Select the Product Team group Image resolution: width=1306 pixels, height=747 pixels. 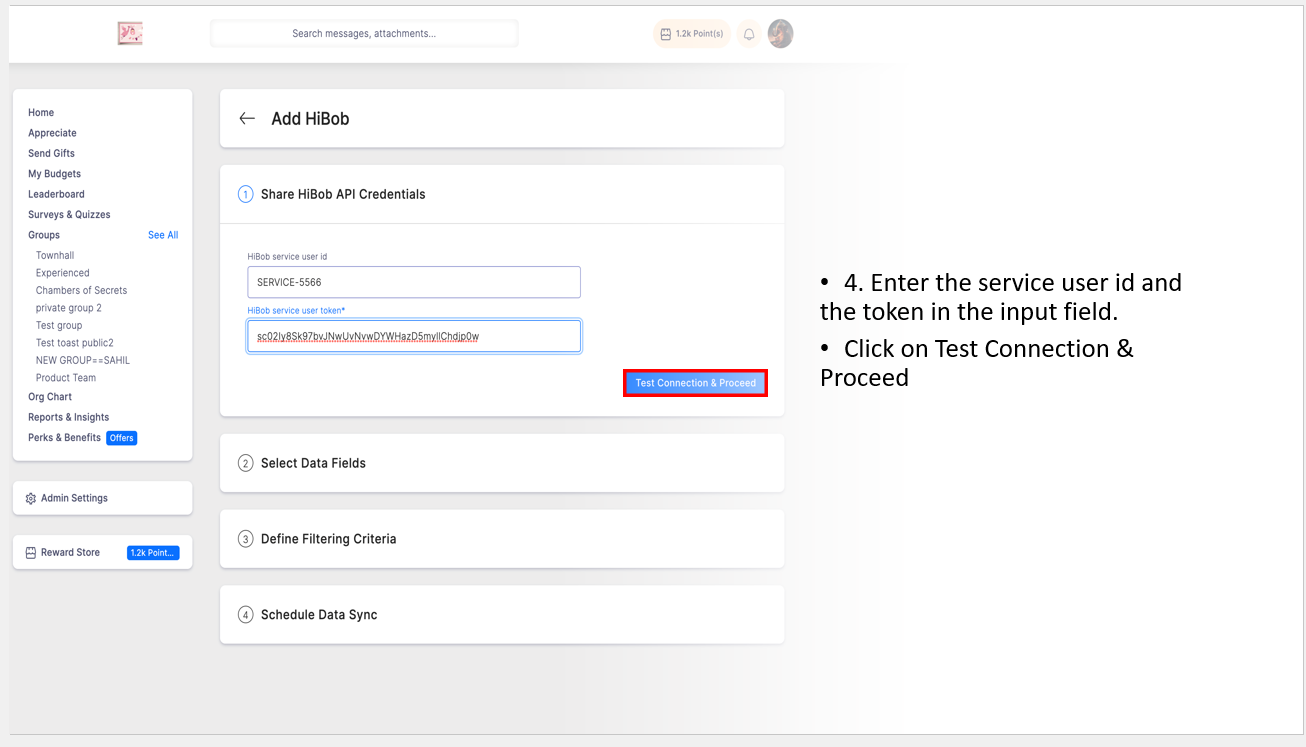click(x=66, y=378)
